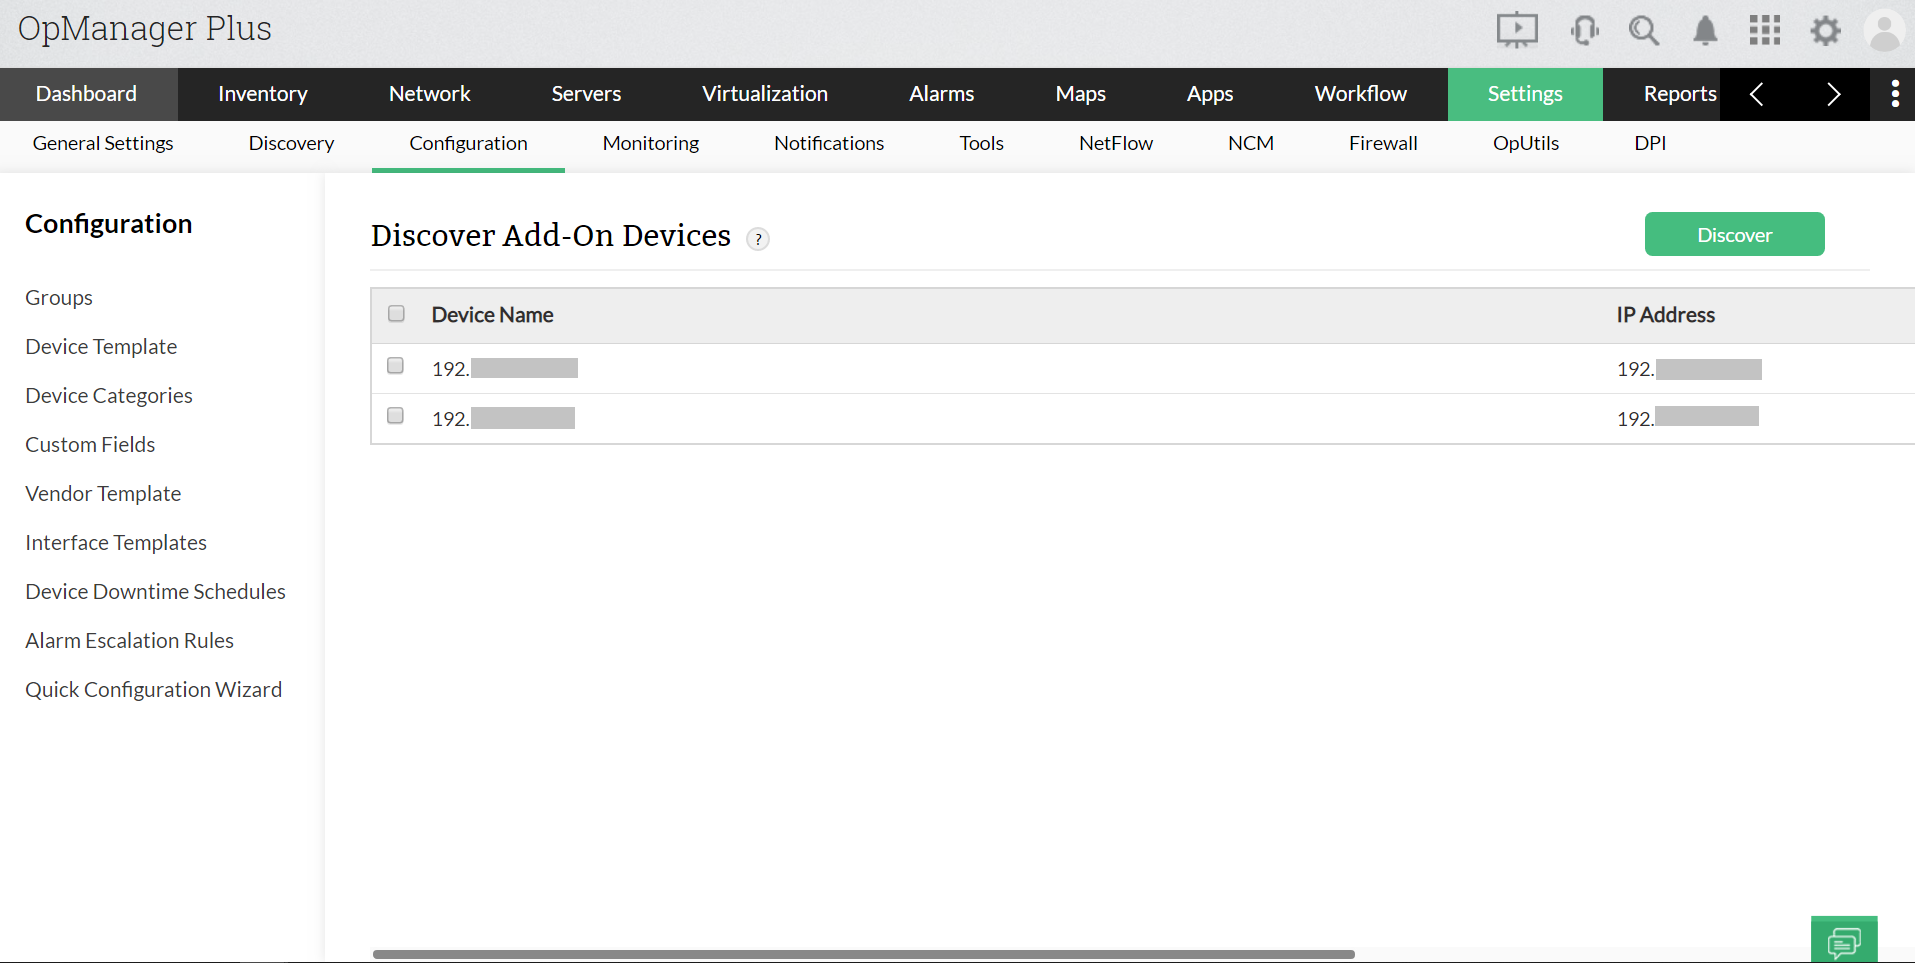Select the checkbox to choose all devices
The width and height of the screenshot is (1915, 963).
click(396, 313)
